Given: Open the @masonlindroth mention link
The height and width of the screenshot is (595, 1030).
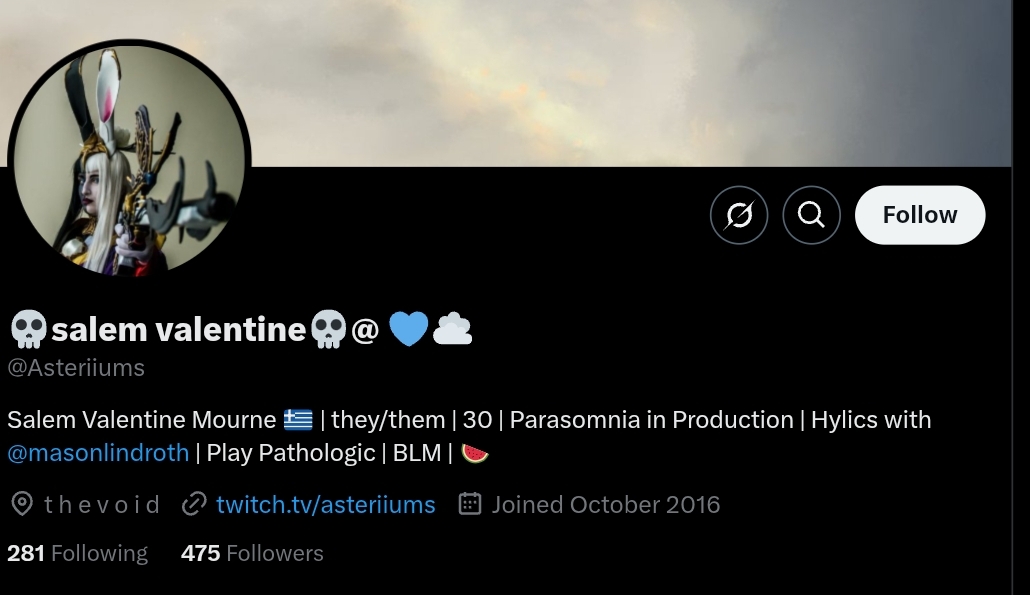Looking at the screenshot, I should pos(98,453).
